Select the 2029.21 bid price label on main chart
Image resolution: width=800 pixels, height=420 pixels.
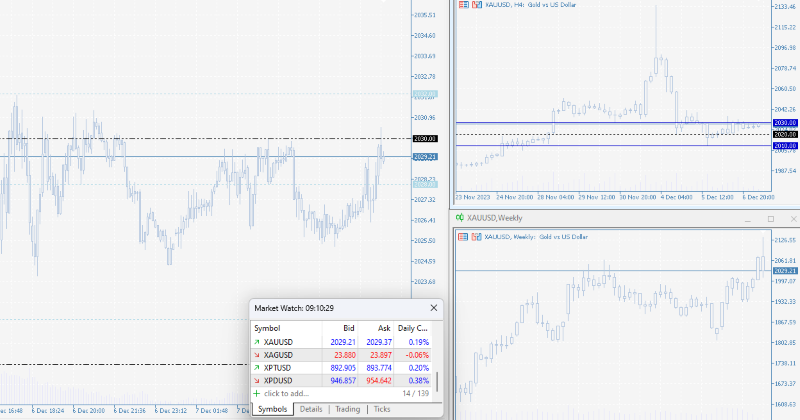click(425, 157)
